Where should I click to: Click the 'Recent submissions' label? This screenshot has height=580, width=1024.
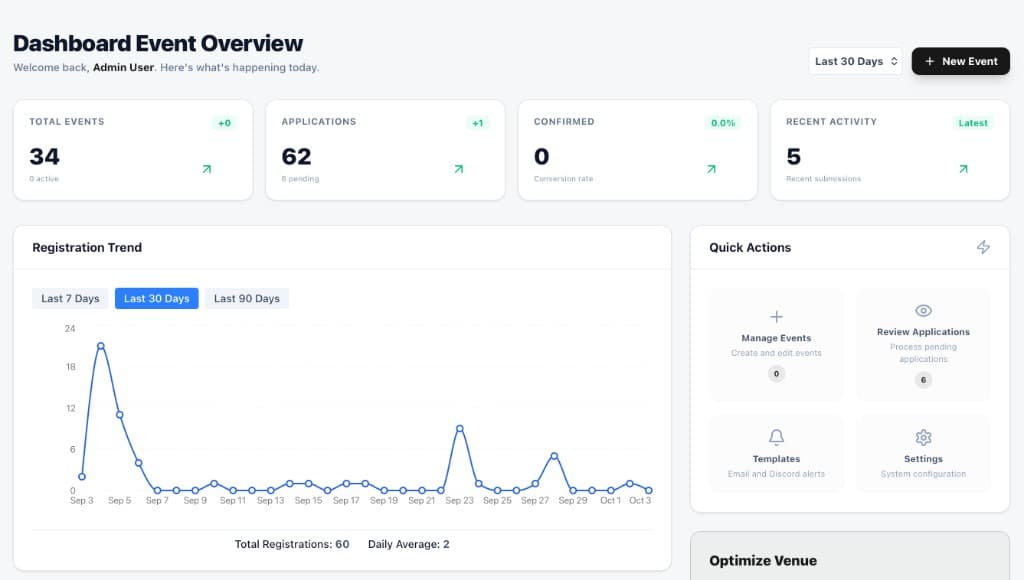824,179
